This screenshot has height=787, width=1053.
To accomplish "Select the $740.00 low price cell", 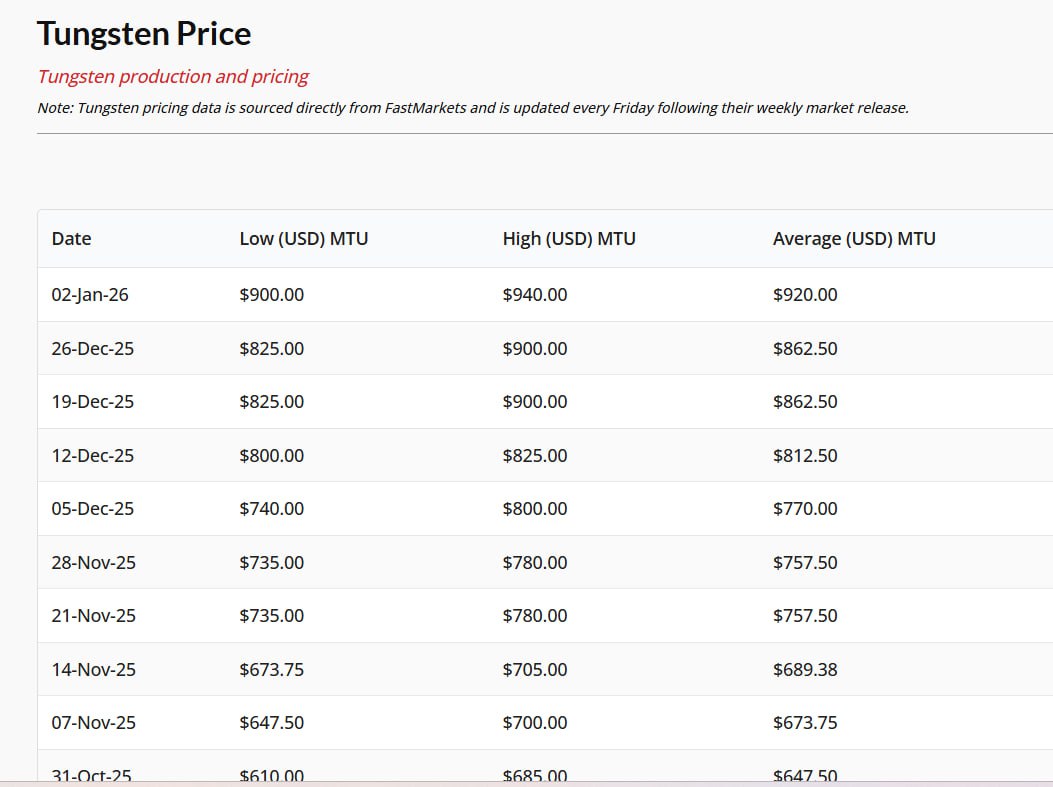I will 272,509.
